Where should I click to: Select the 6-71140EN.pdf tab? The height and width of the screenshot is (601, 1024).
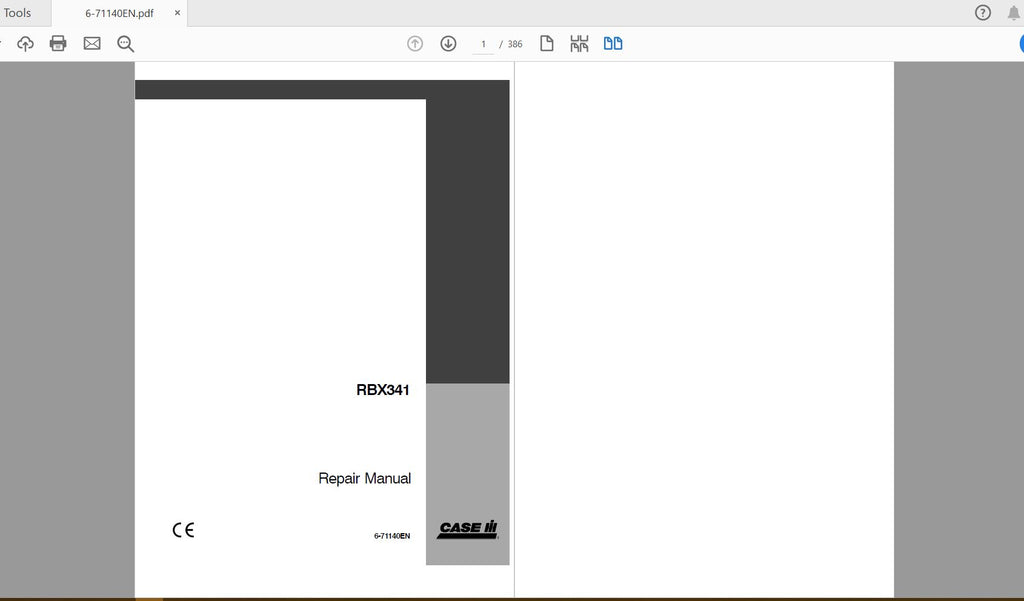click(120, 13)
